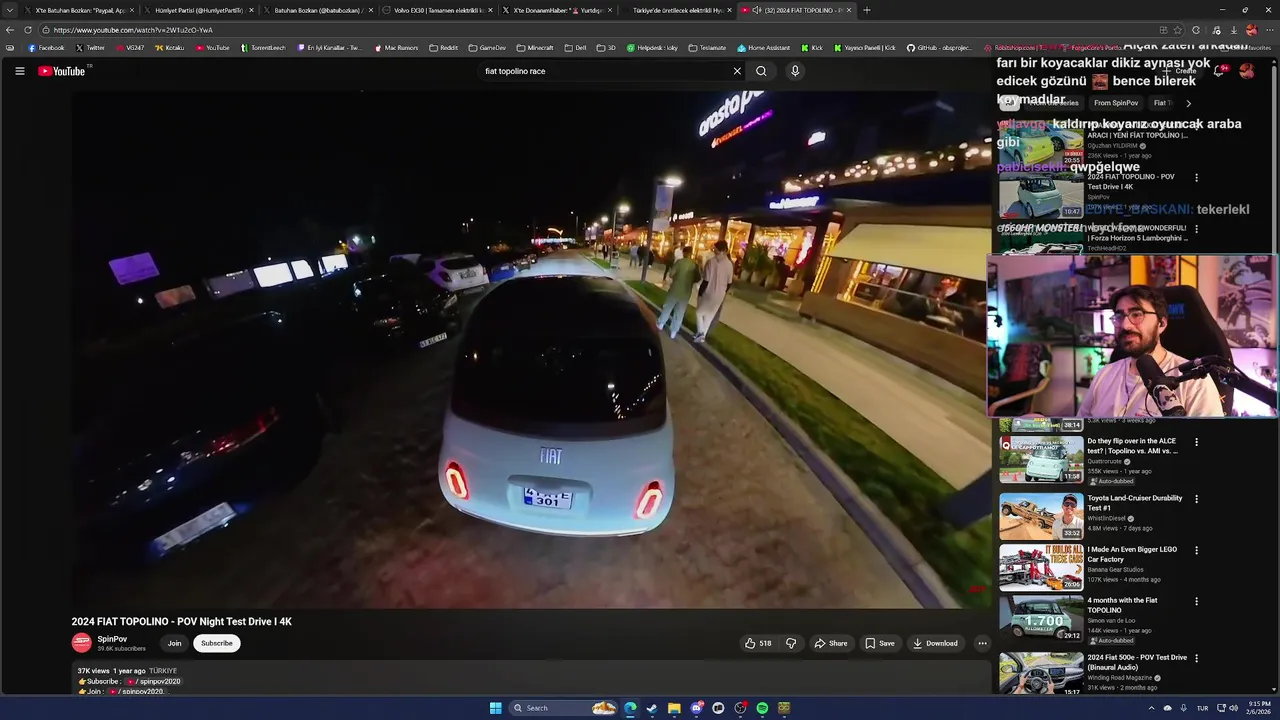Open Windows Start menu

(x=495, y=708)
